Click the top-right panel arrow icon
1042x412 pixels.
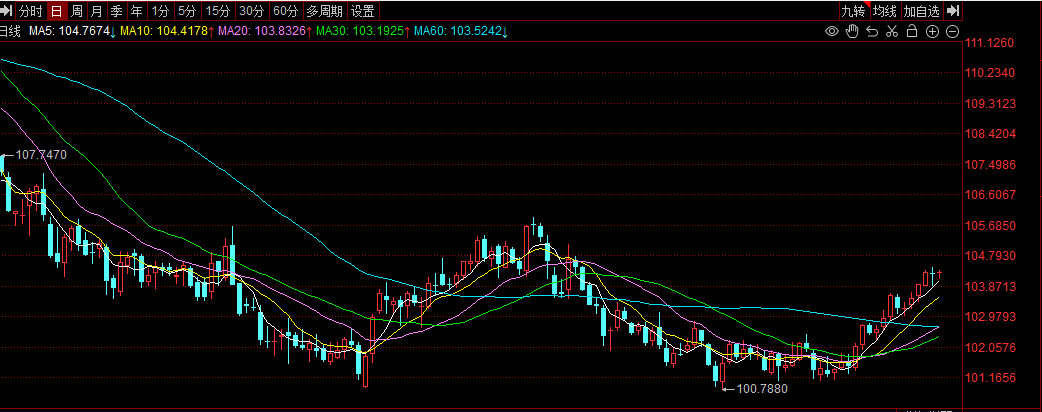(x=953, y=11)
